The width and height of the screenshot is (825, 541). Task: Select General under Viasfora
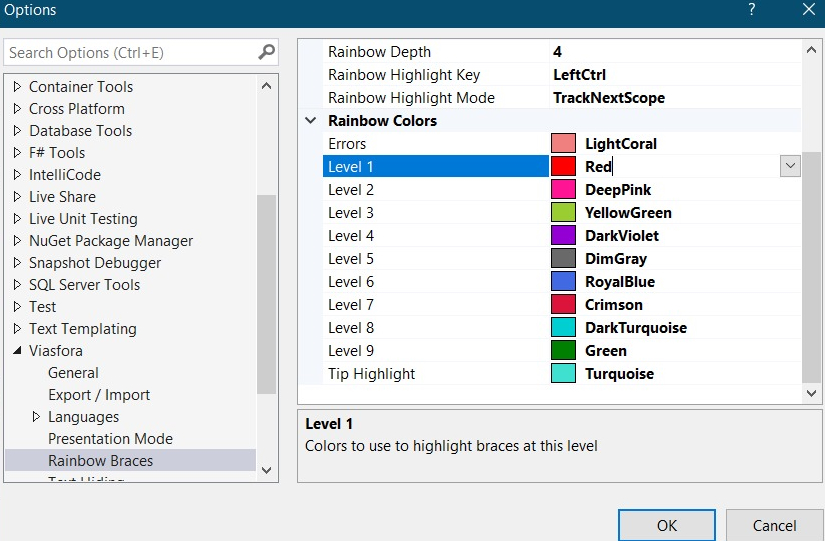click(x=73, y=373)
